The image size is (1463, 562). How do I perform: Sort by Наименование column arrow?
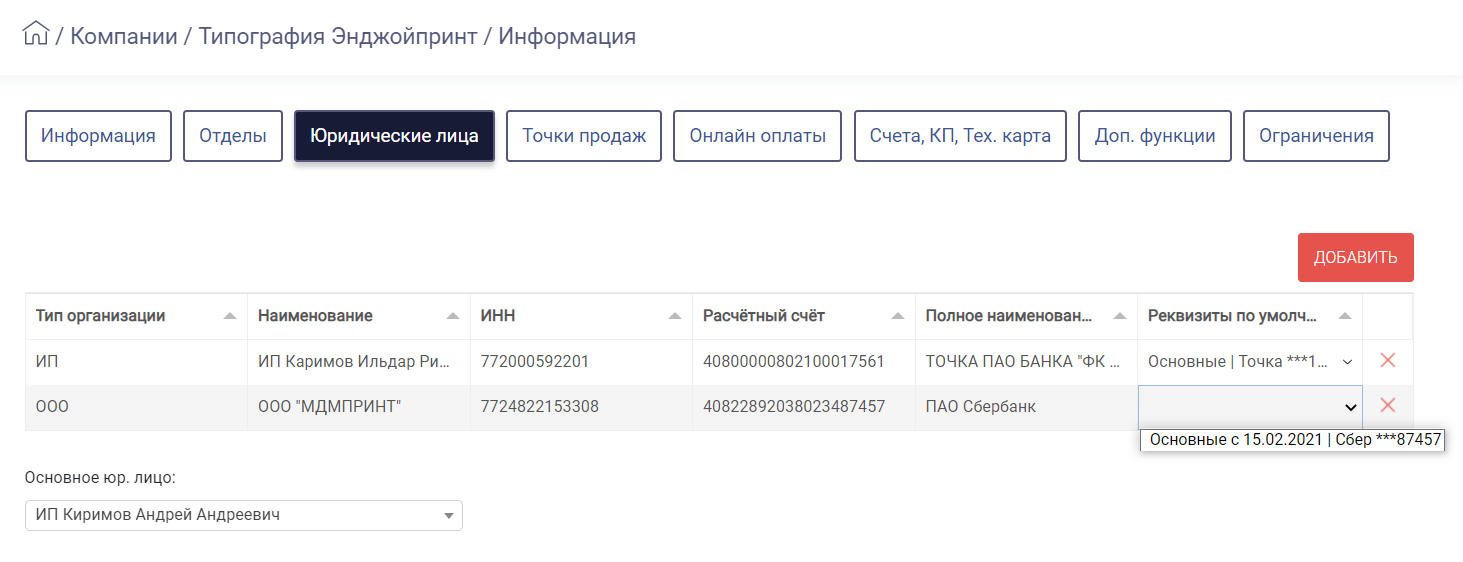pyautogui.click(x=452, y=316)
